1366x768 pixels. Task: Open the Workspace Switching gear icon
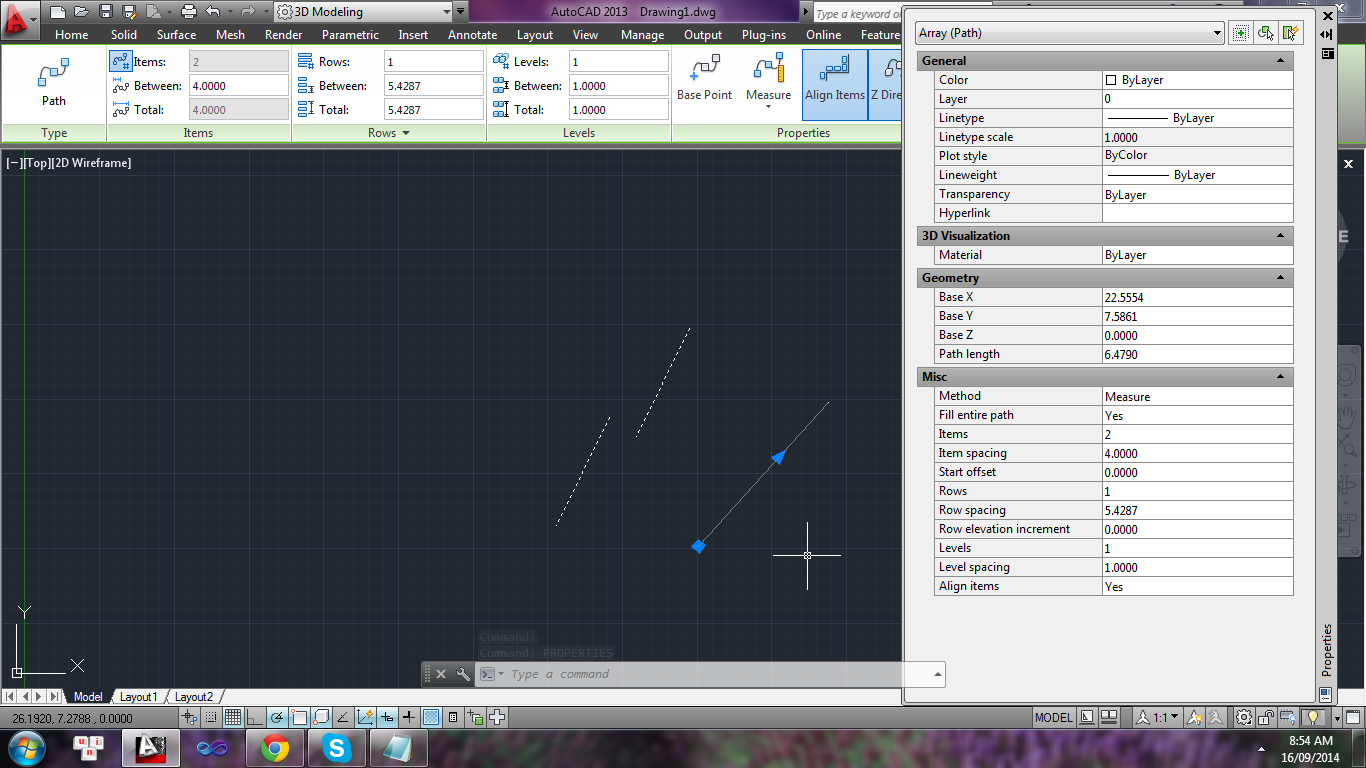pyautogui.click(x=1243, y=717)
